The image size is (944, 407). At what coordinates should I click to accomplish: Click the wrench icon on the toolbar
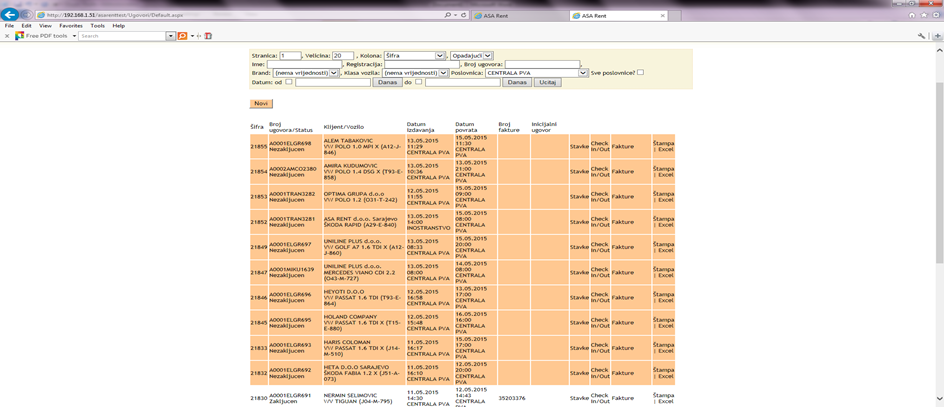click(921, 36)
